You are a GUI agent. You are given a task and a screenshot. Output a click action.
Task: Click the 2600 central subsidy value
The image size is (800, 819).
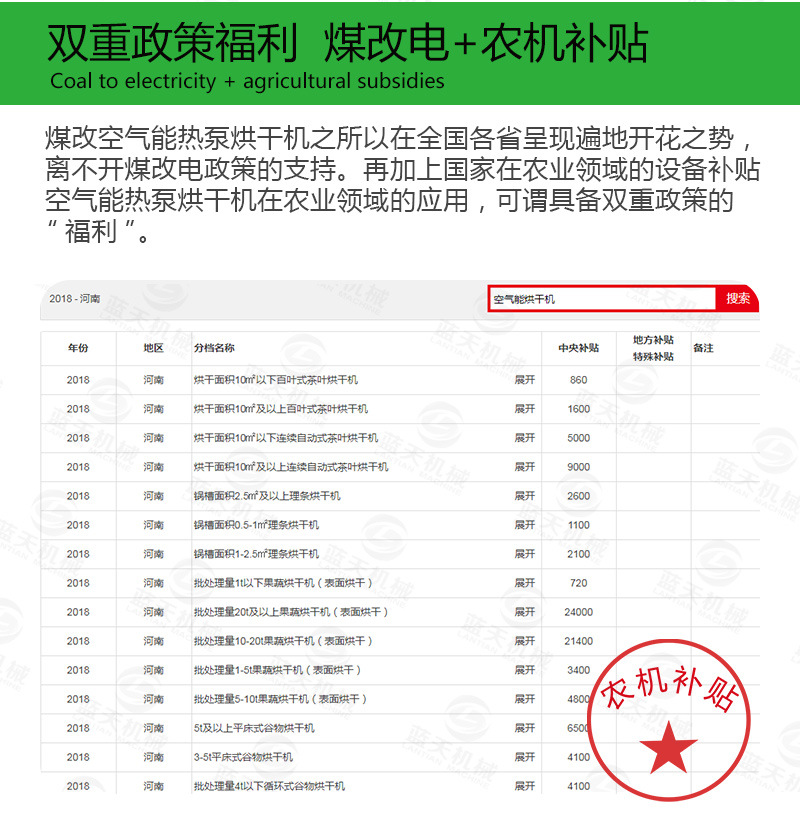(x=579, y=496)
